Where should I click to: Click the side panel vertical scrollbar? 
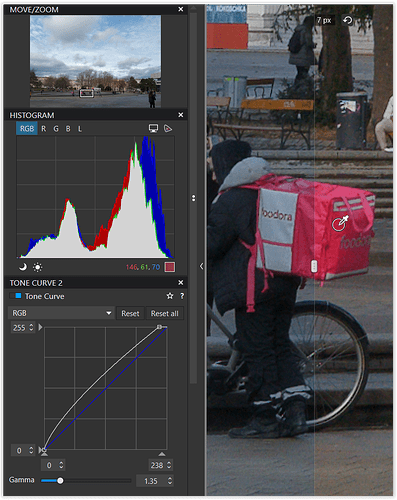pos(193,197)
